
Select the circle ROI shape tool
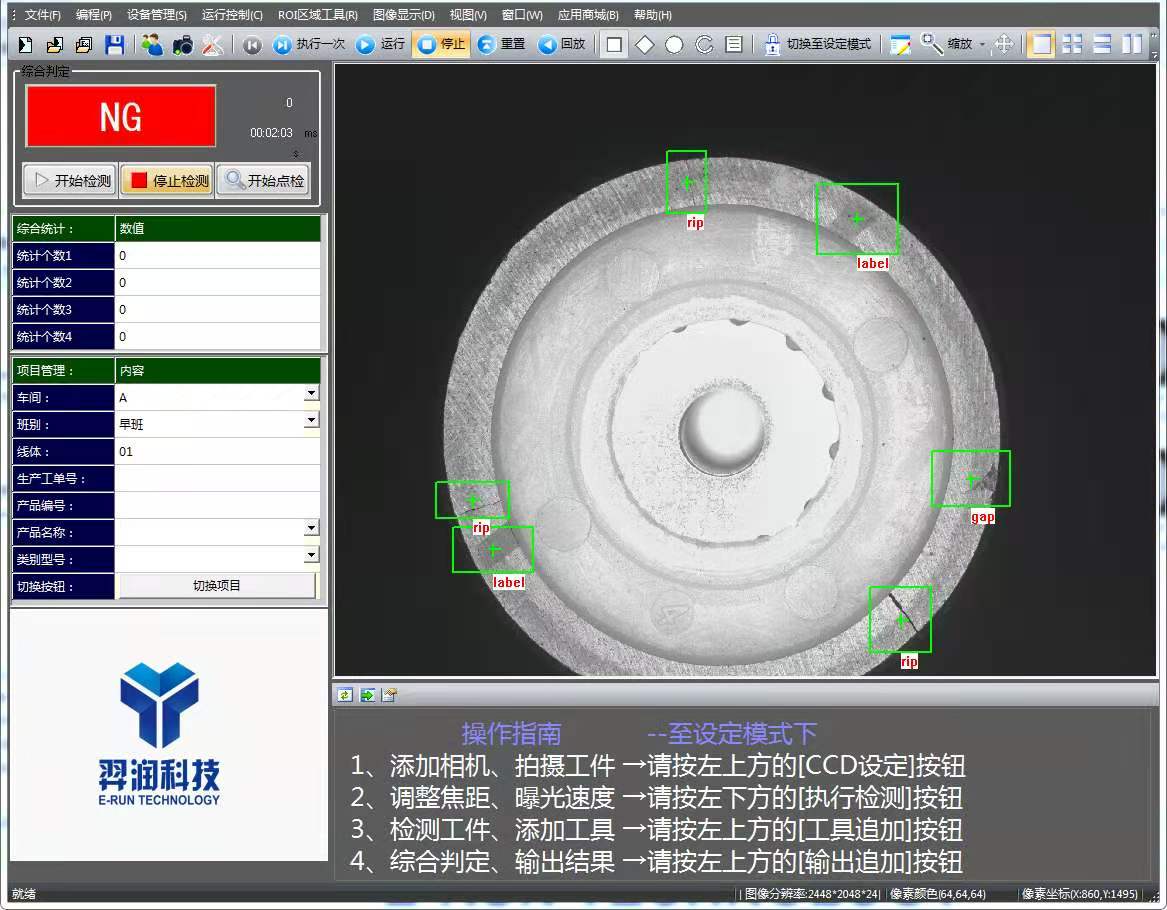tap(674, 45)
